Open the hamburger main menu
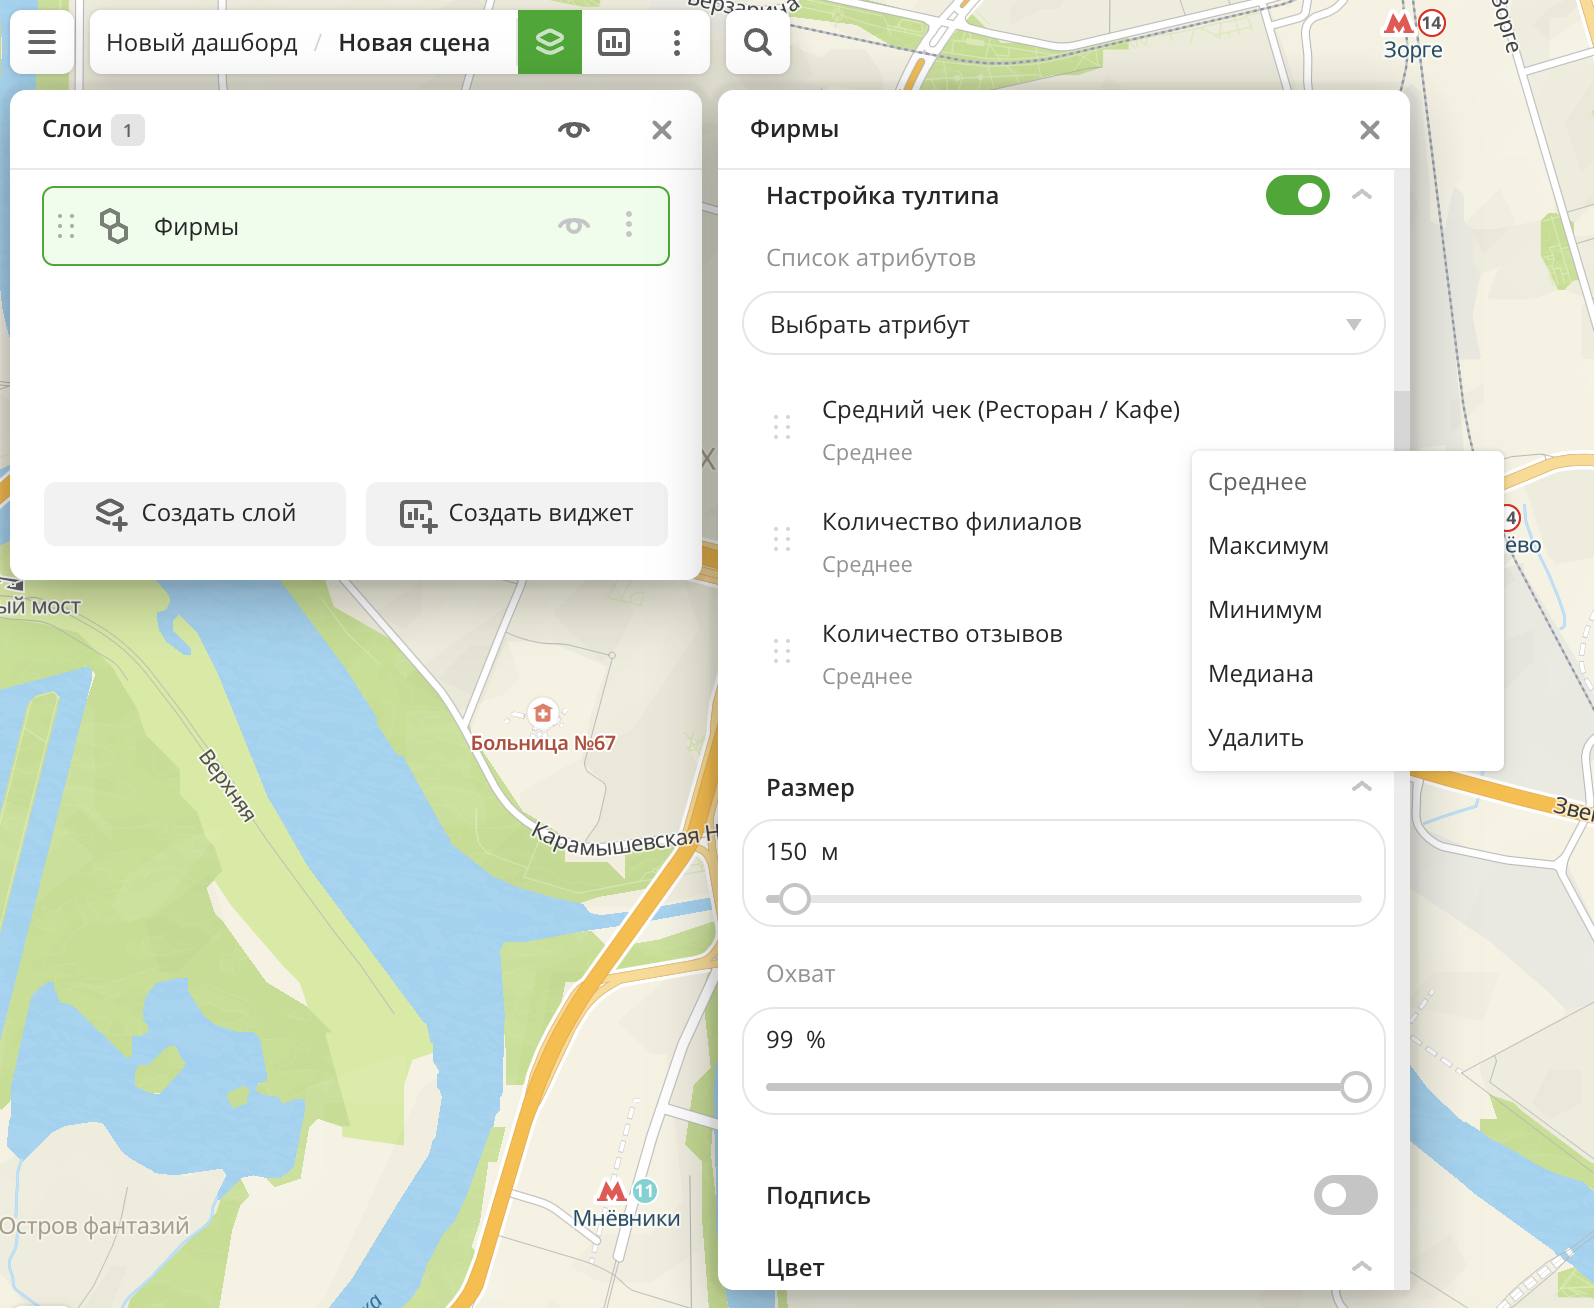This screenshot has height=1308, width=1594. 42,42
